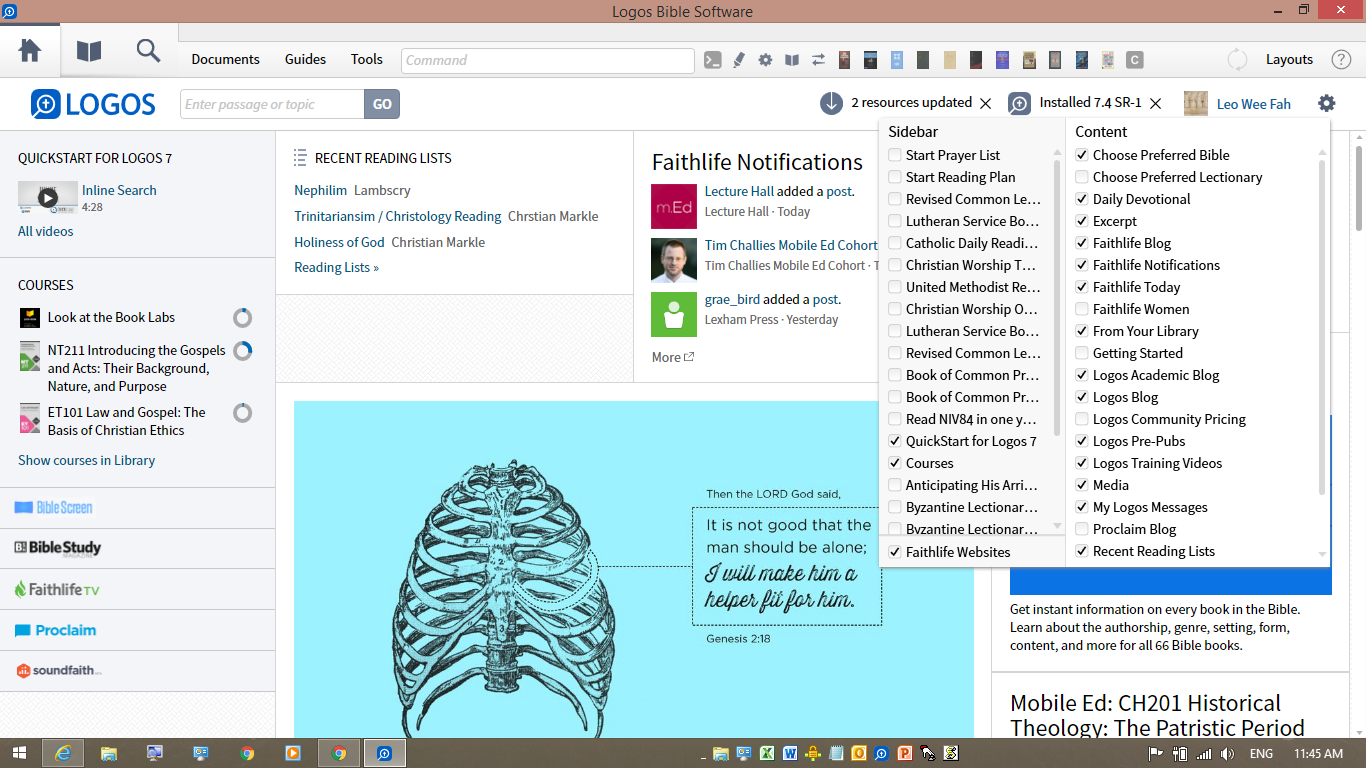1366x768 pixels.
Task: Click Leo Wee Fah's profile picture
Action: coord(1196,103)
